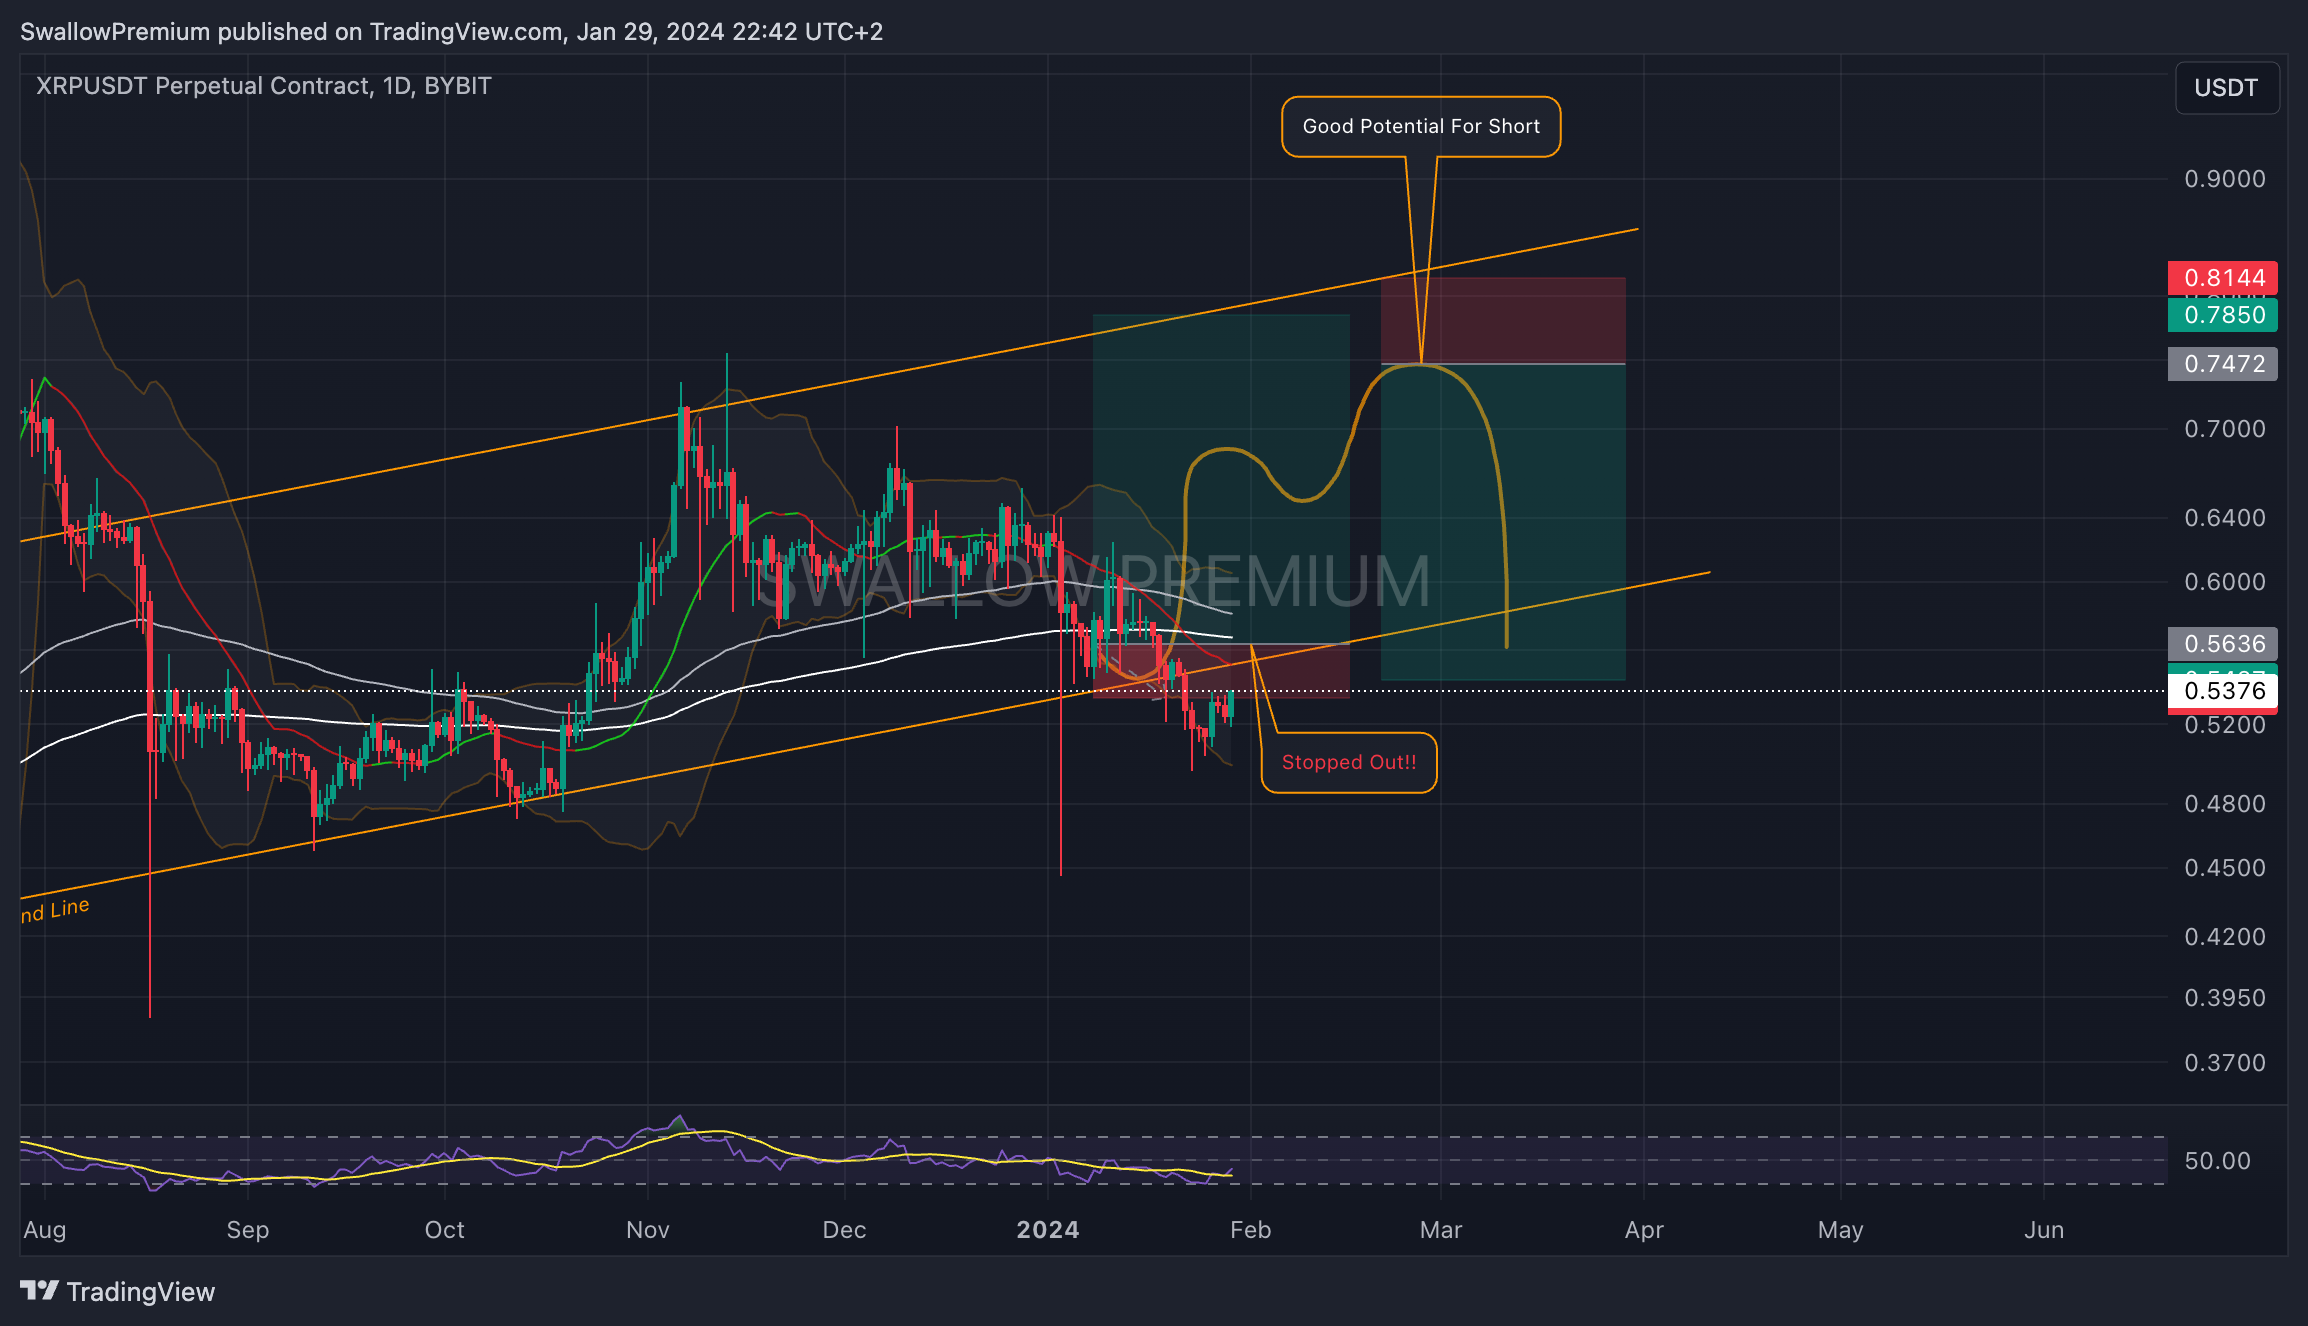
Task: Click the May label on time axis
Action: tap(1841, 1230)
